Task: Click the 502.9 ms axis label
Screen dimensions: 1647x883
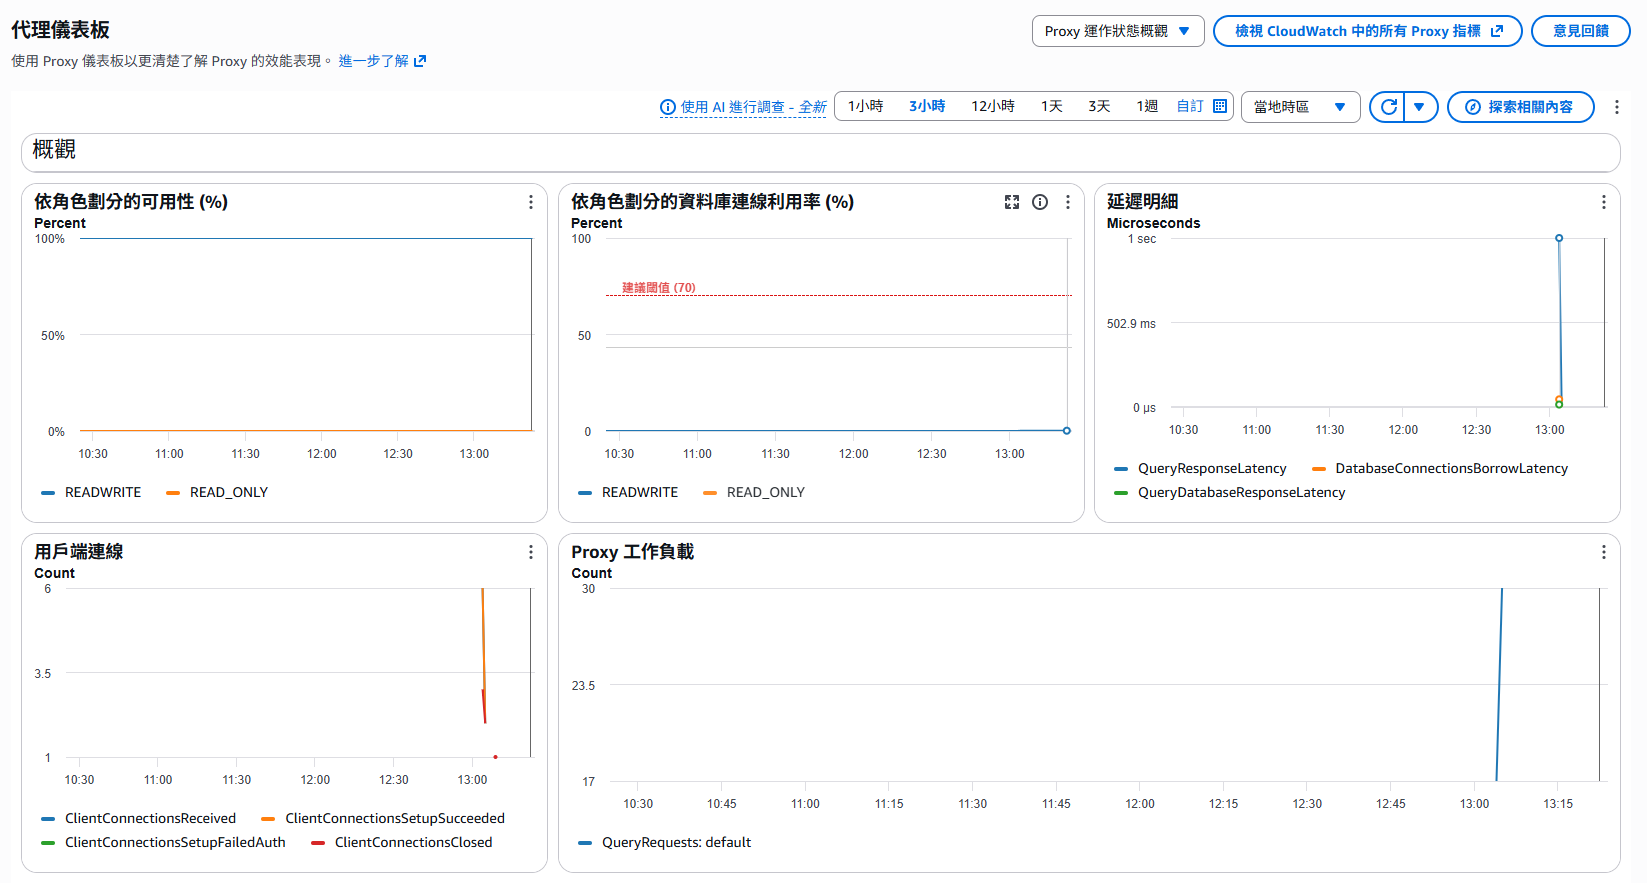Action: [x=1131, y=324]
